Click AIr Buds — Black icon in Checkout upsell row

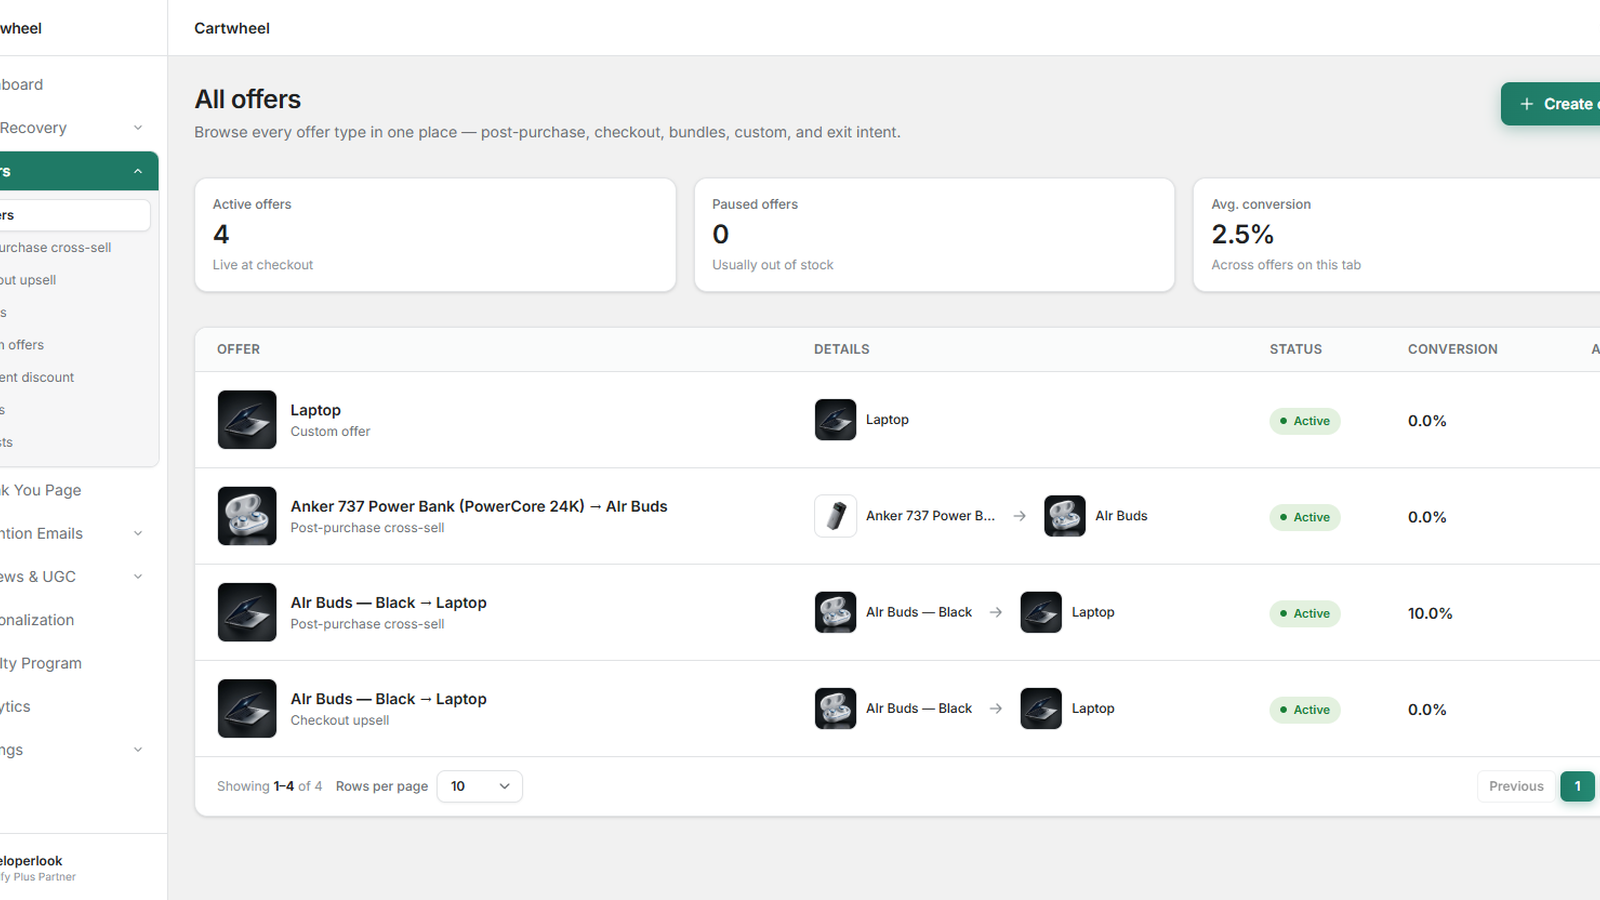[x=835, y=708]
